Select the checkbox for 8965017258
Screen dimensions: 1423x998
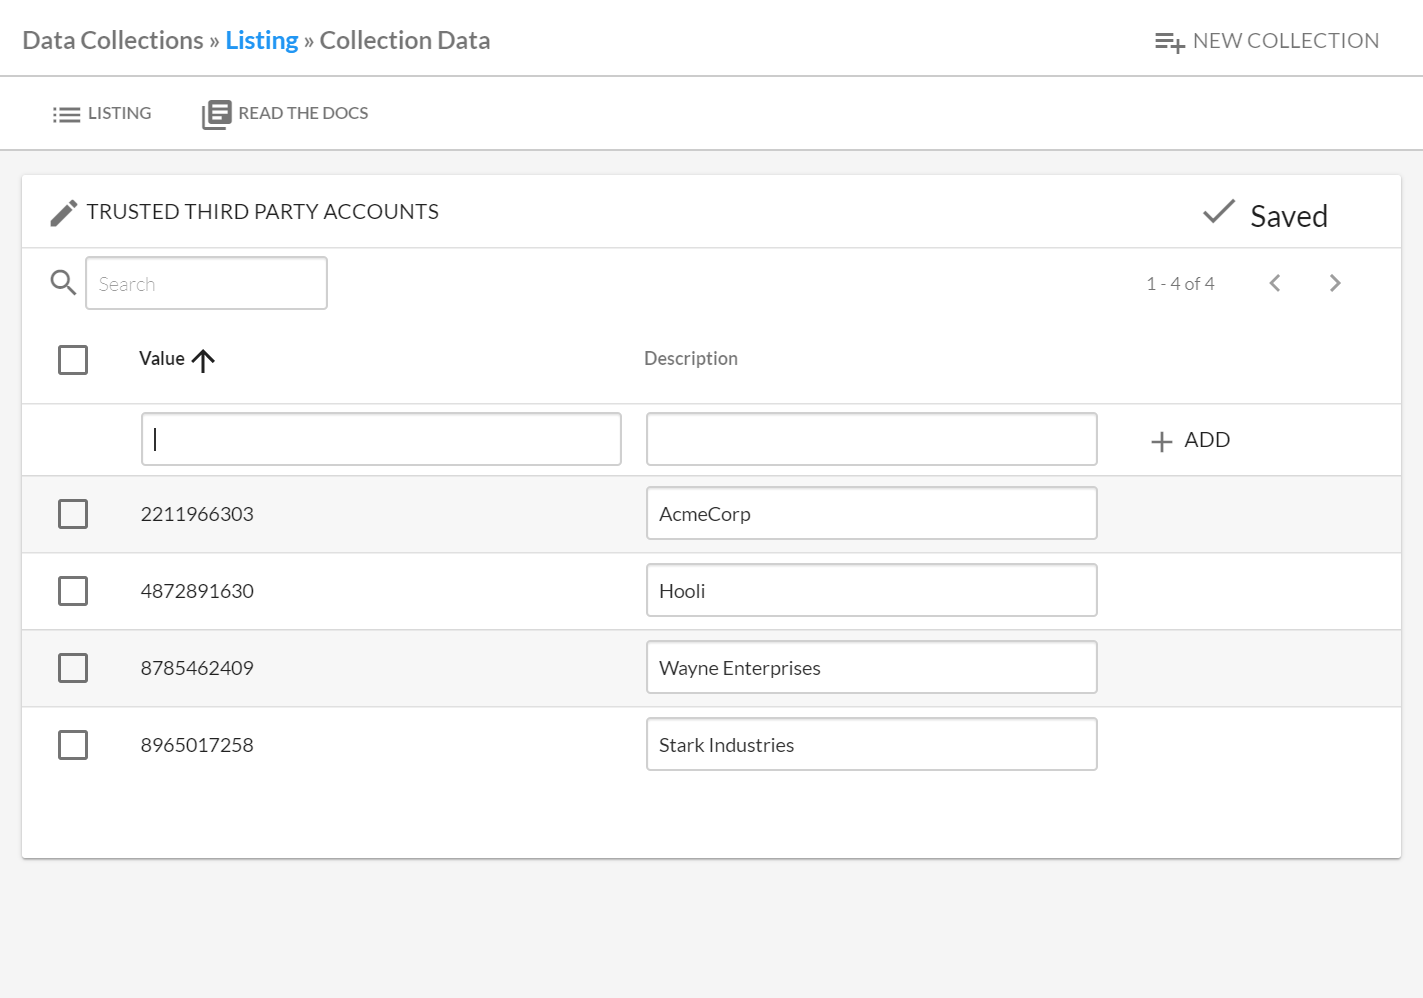73,745
